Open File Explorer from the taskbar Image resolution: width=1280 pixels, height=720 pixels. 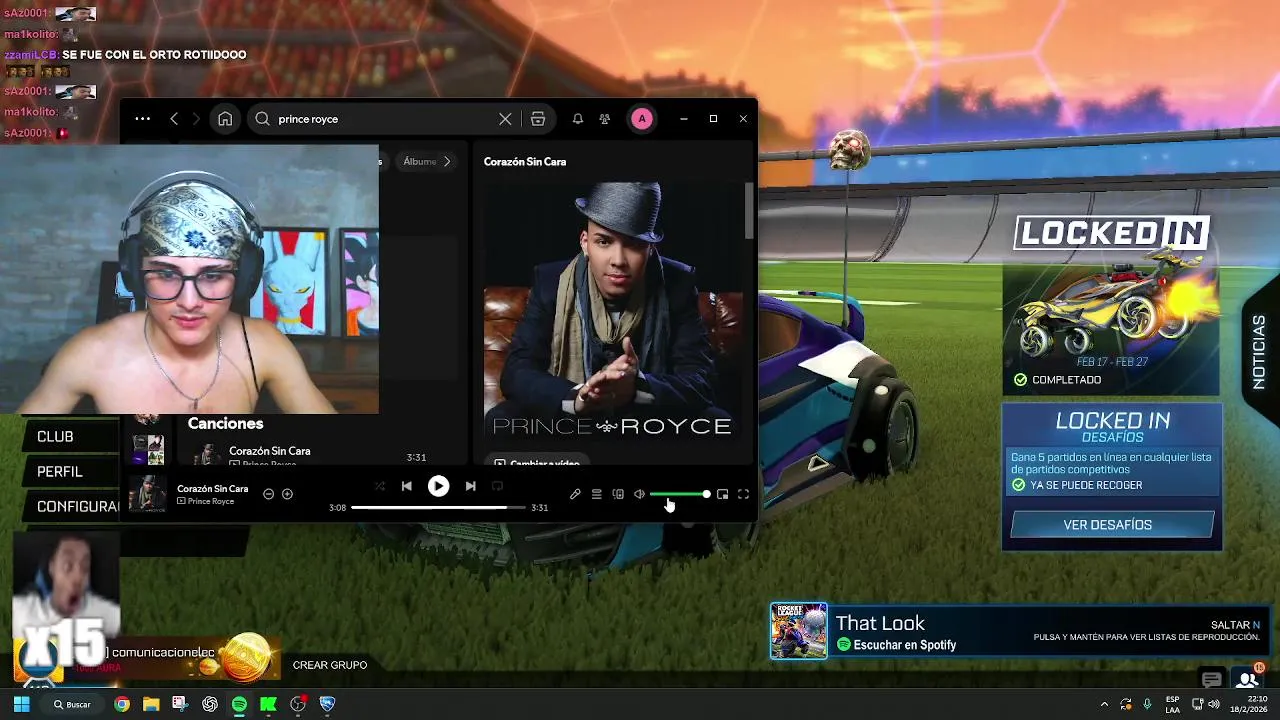pos(151,704)
